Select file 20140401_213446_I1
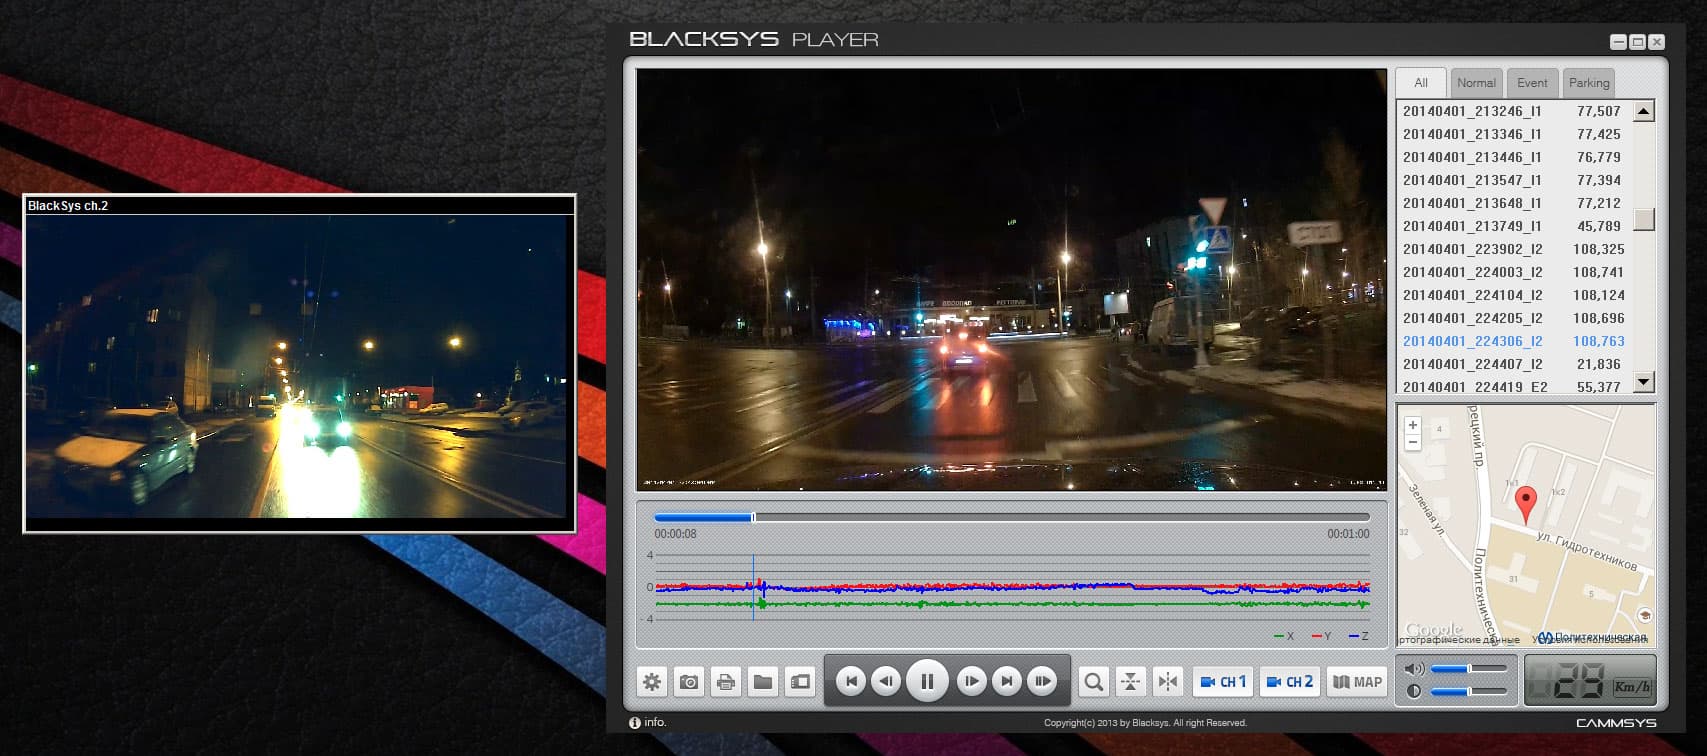The image size is (1707, 756). coord(1514,157)
